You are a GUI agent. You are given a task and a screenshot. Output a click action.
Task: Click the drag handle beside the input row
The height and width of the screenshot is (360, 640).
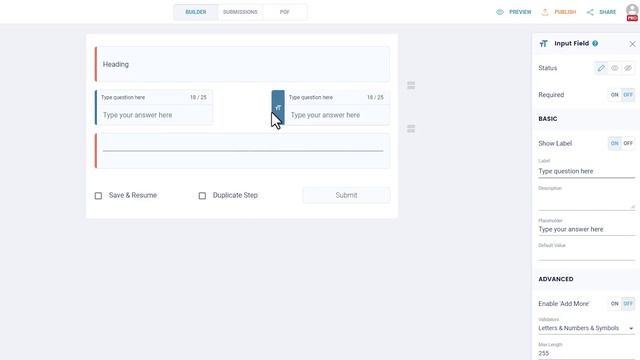coord(411,129)
